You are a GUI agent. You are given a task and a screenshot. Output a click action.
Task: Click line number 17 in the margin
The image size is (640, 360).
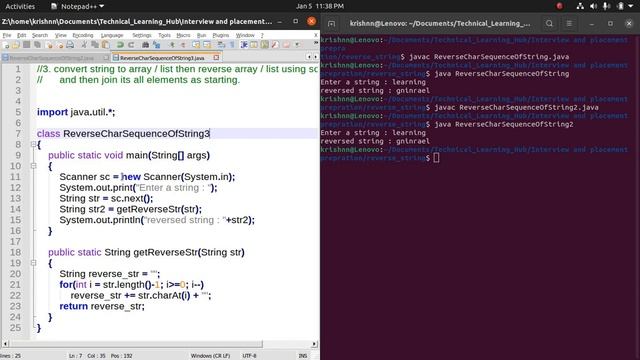[15, 242]
